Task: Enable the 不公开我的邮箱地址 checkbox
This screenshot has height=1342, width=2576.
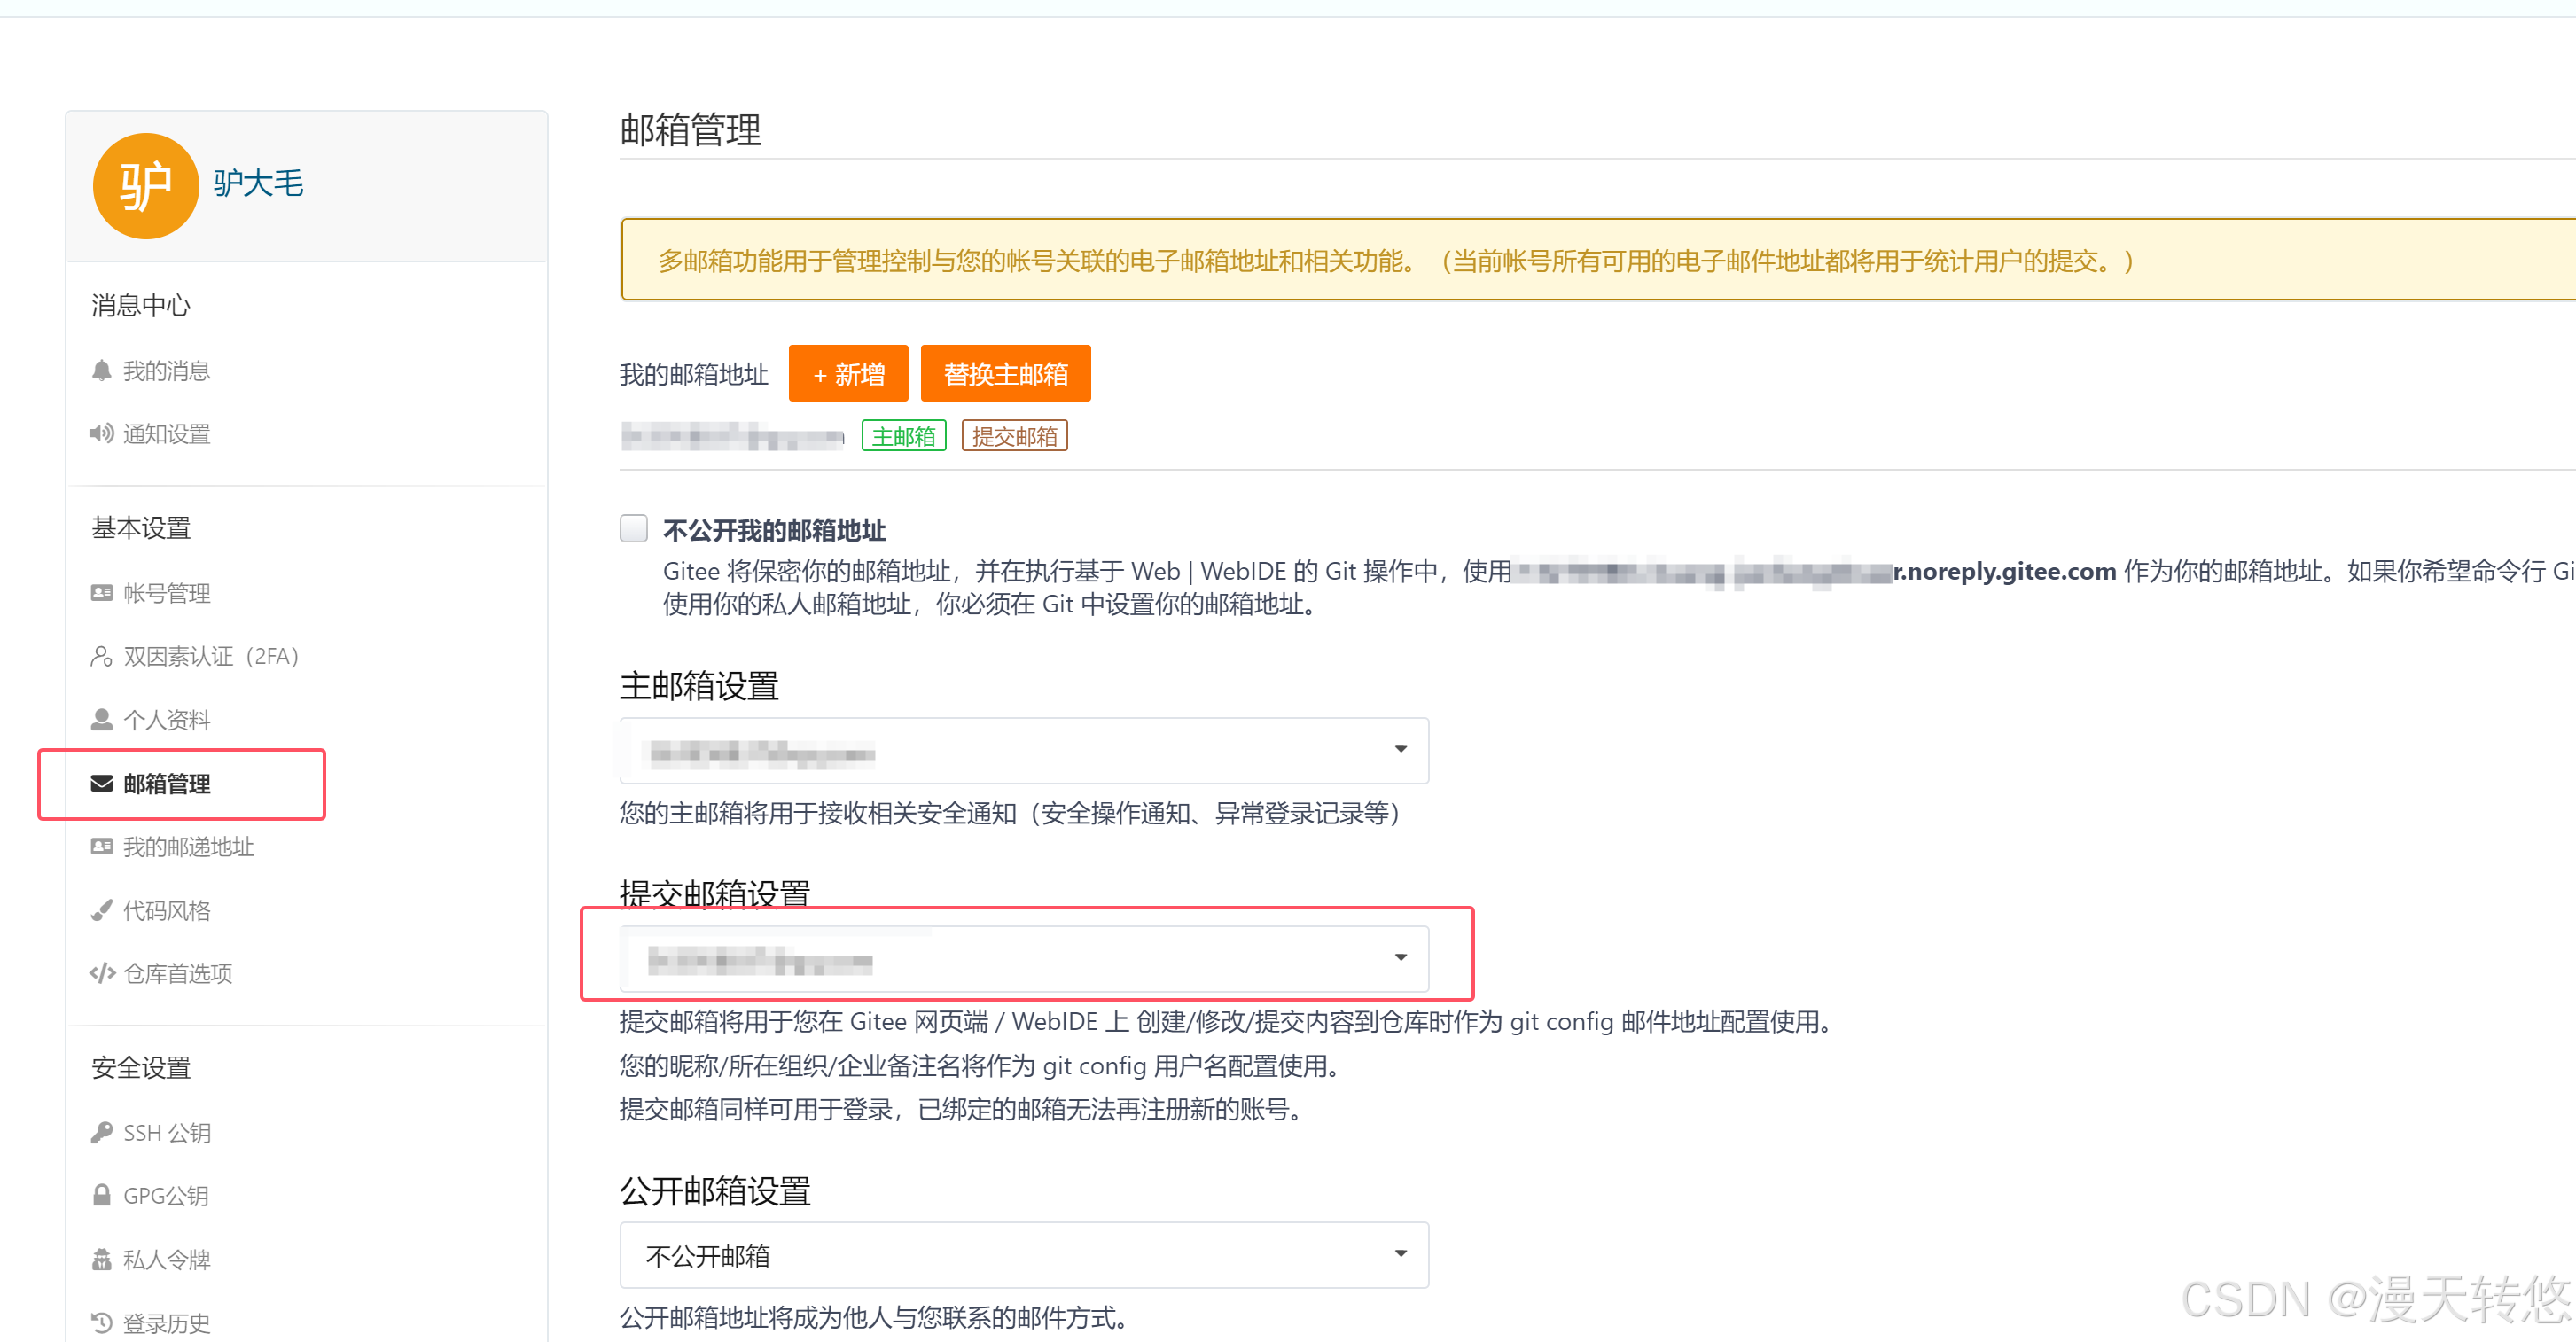Action: (x=633, y=528)
